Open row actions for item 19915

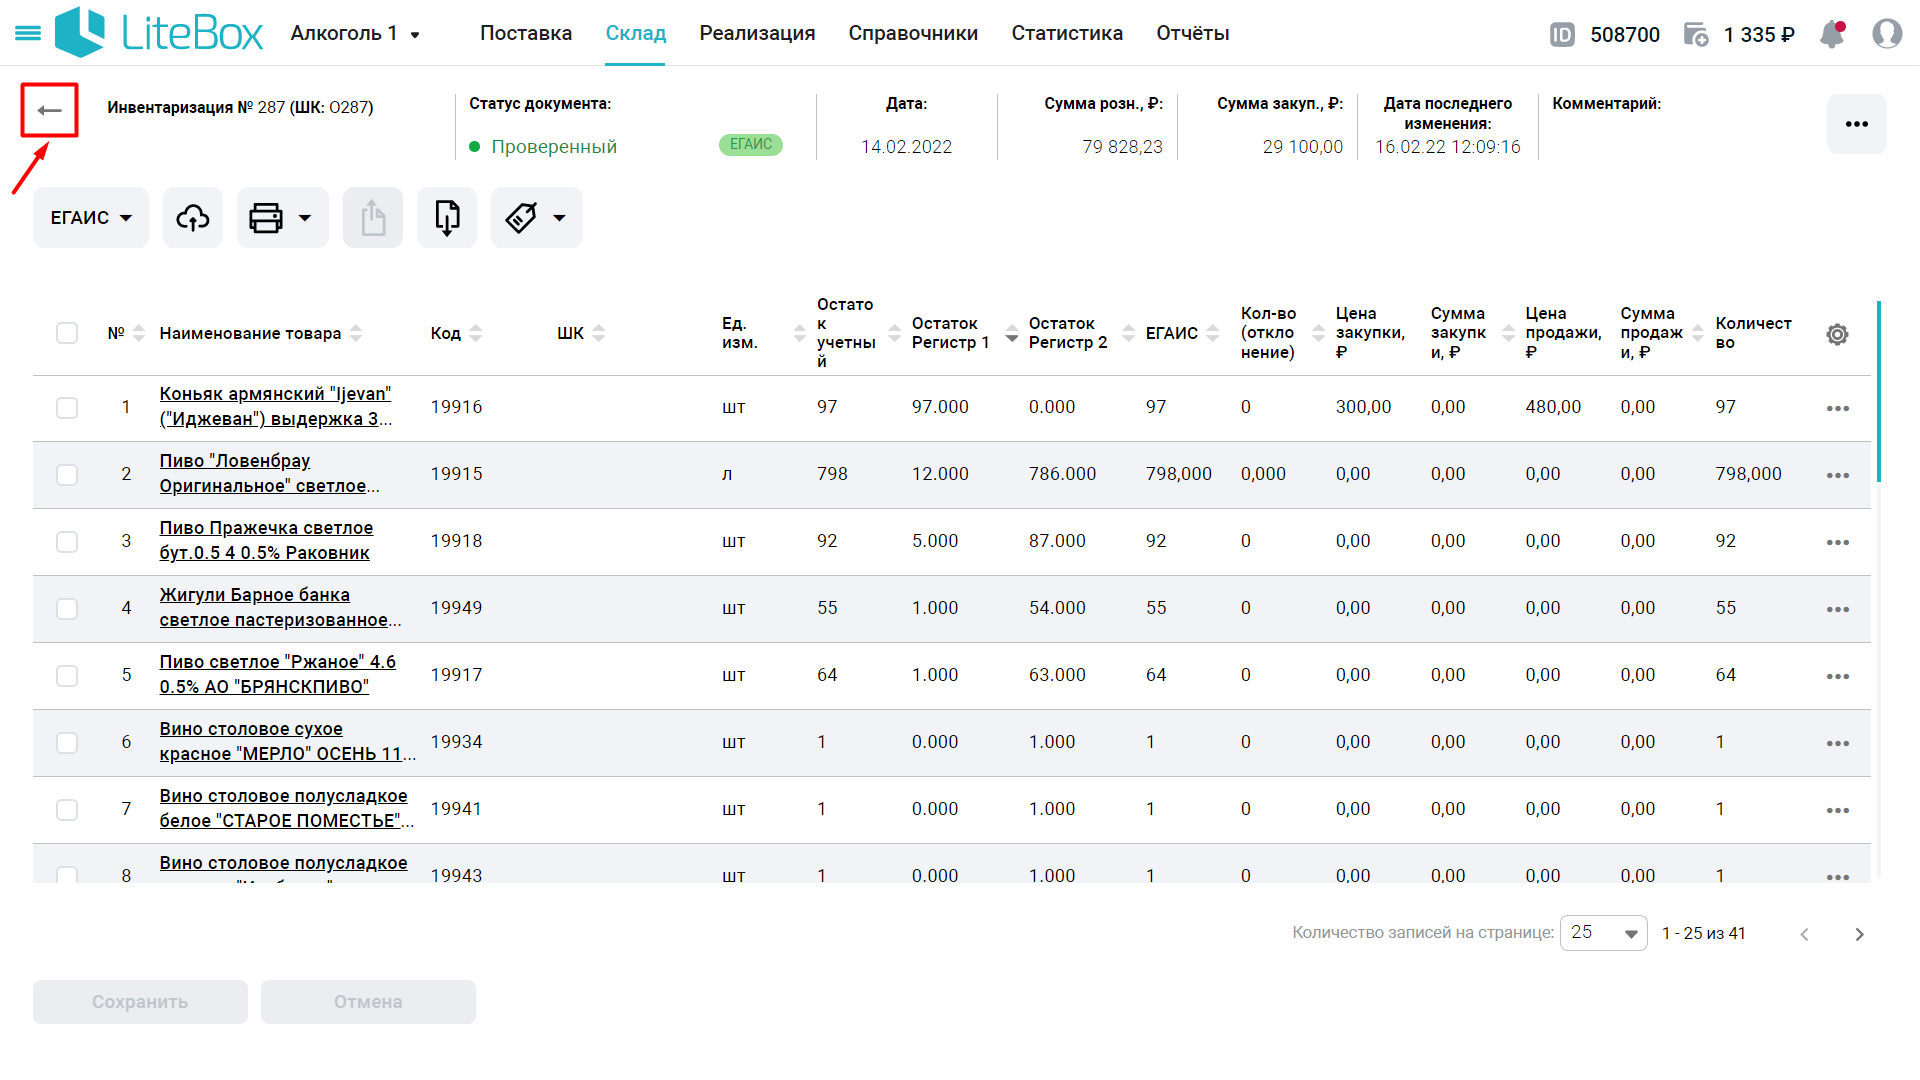[x=1838, y=475]
